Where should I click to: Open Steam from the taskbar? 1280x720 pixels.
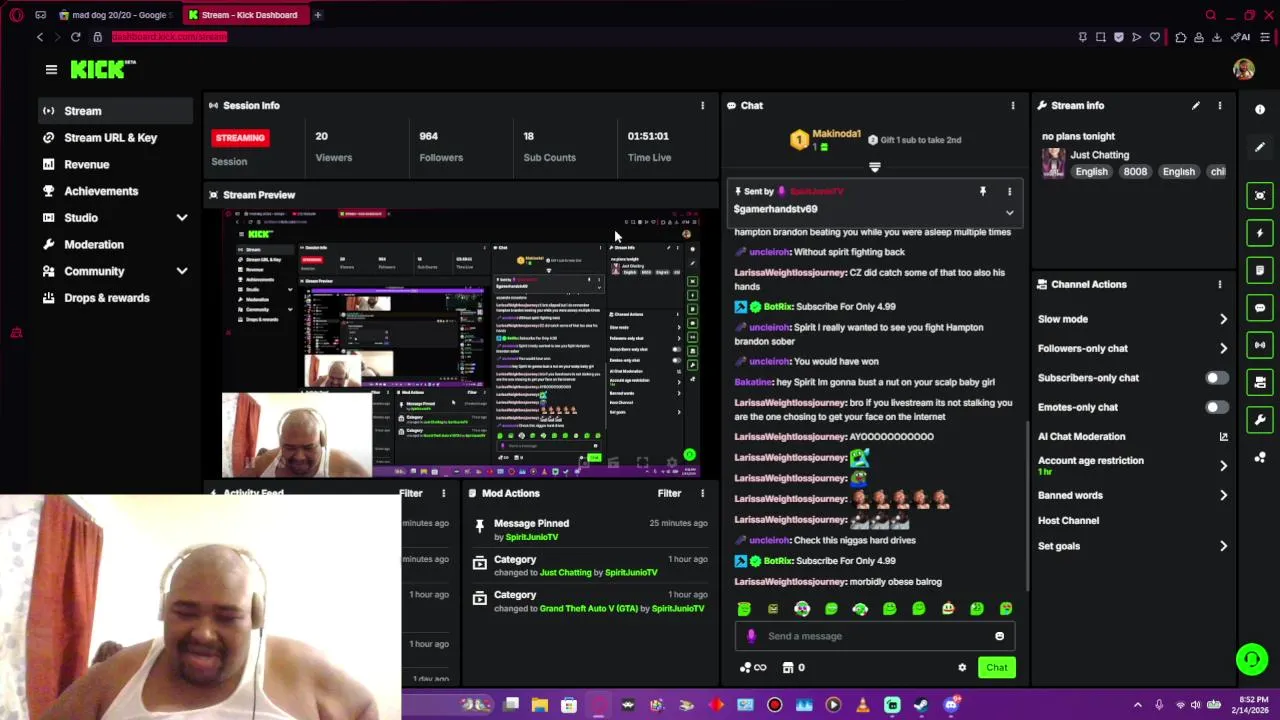[921, 705]
